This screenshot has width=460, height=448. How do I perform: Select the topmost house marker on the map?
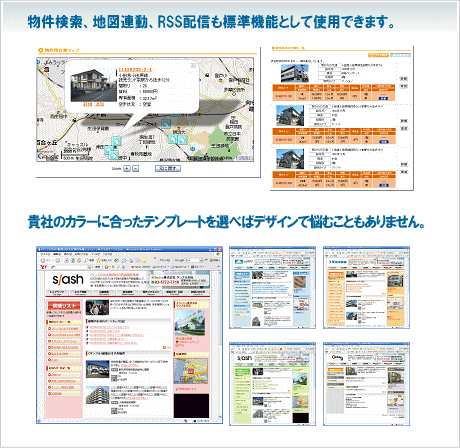[x=166, y=124]
